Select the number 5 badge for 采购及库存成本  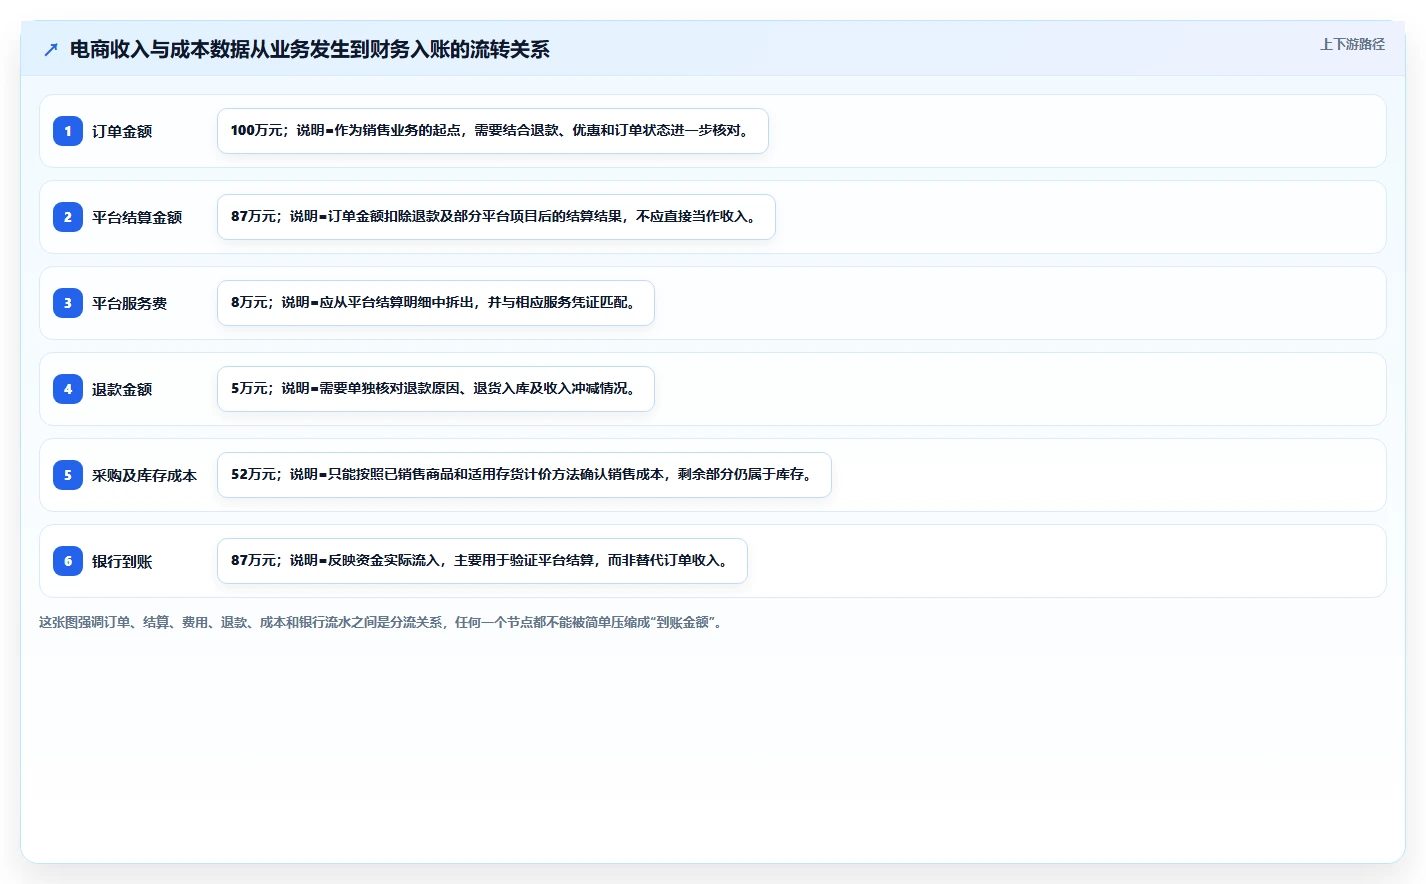(68, 475)
